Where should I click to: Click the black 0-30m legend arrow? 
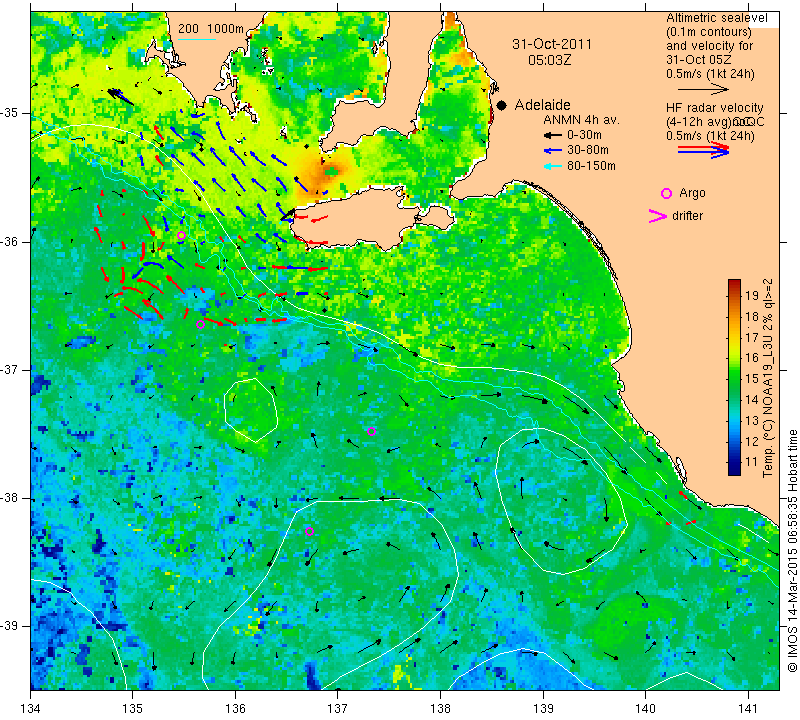pos(552,135)
